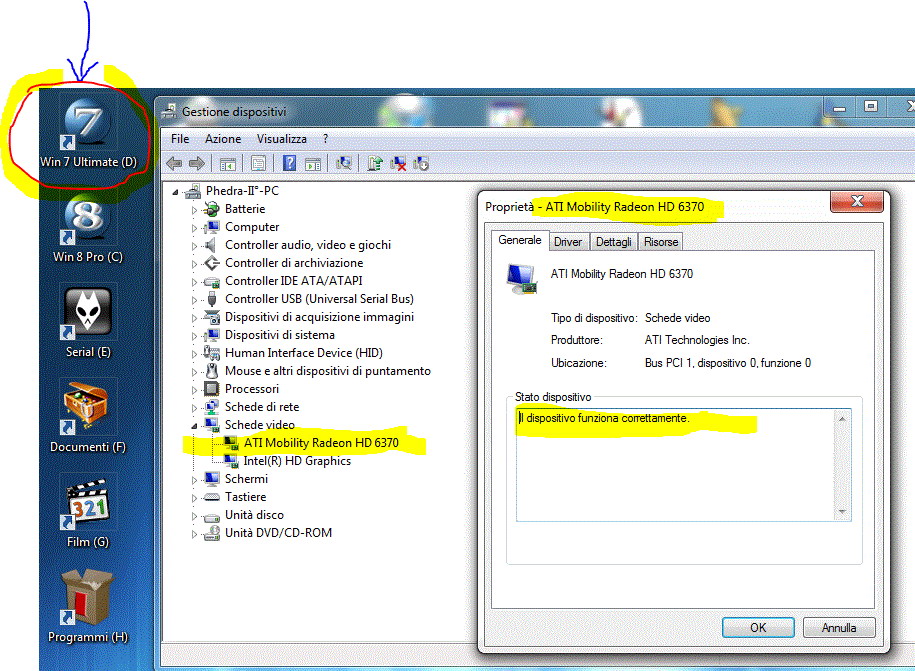
Task: Click the device icon in the Generale properties tab
Action: coord(522,279)
